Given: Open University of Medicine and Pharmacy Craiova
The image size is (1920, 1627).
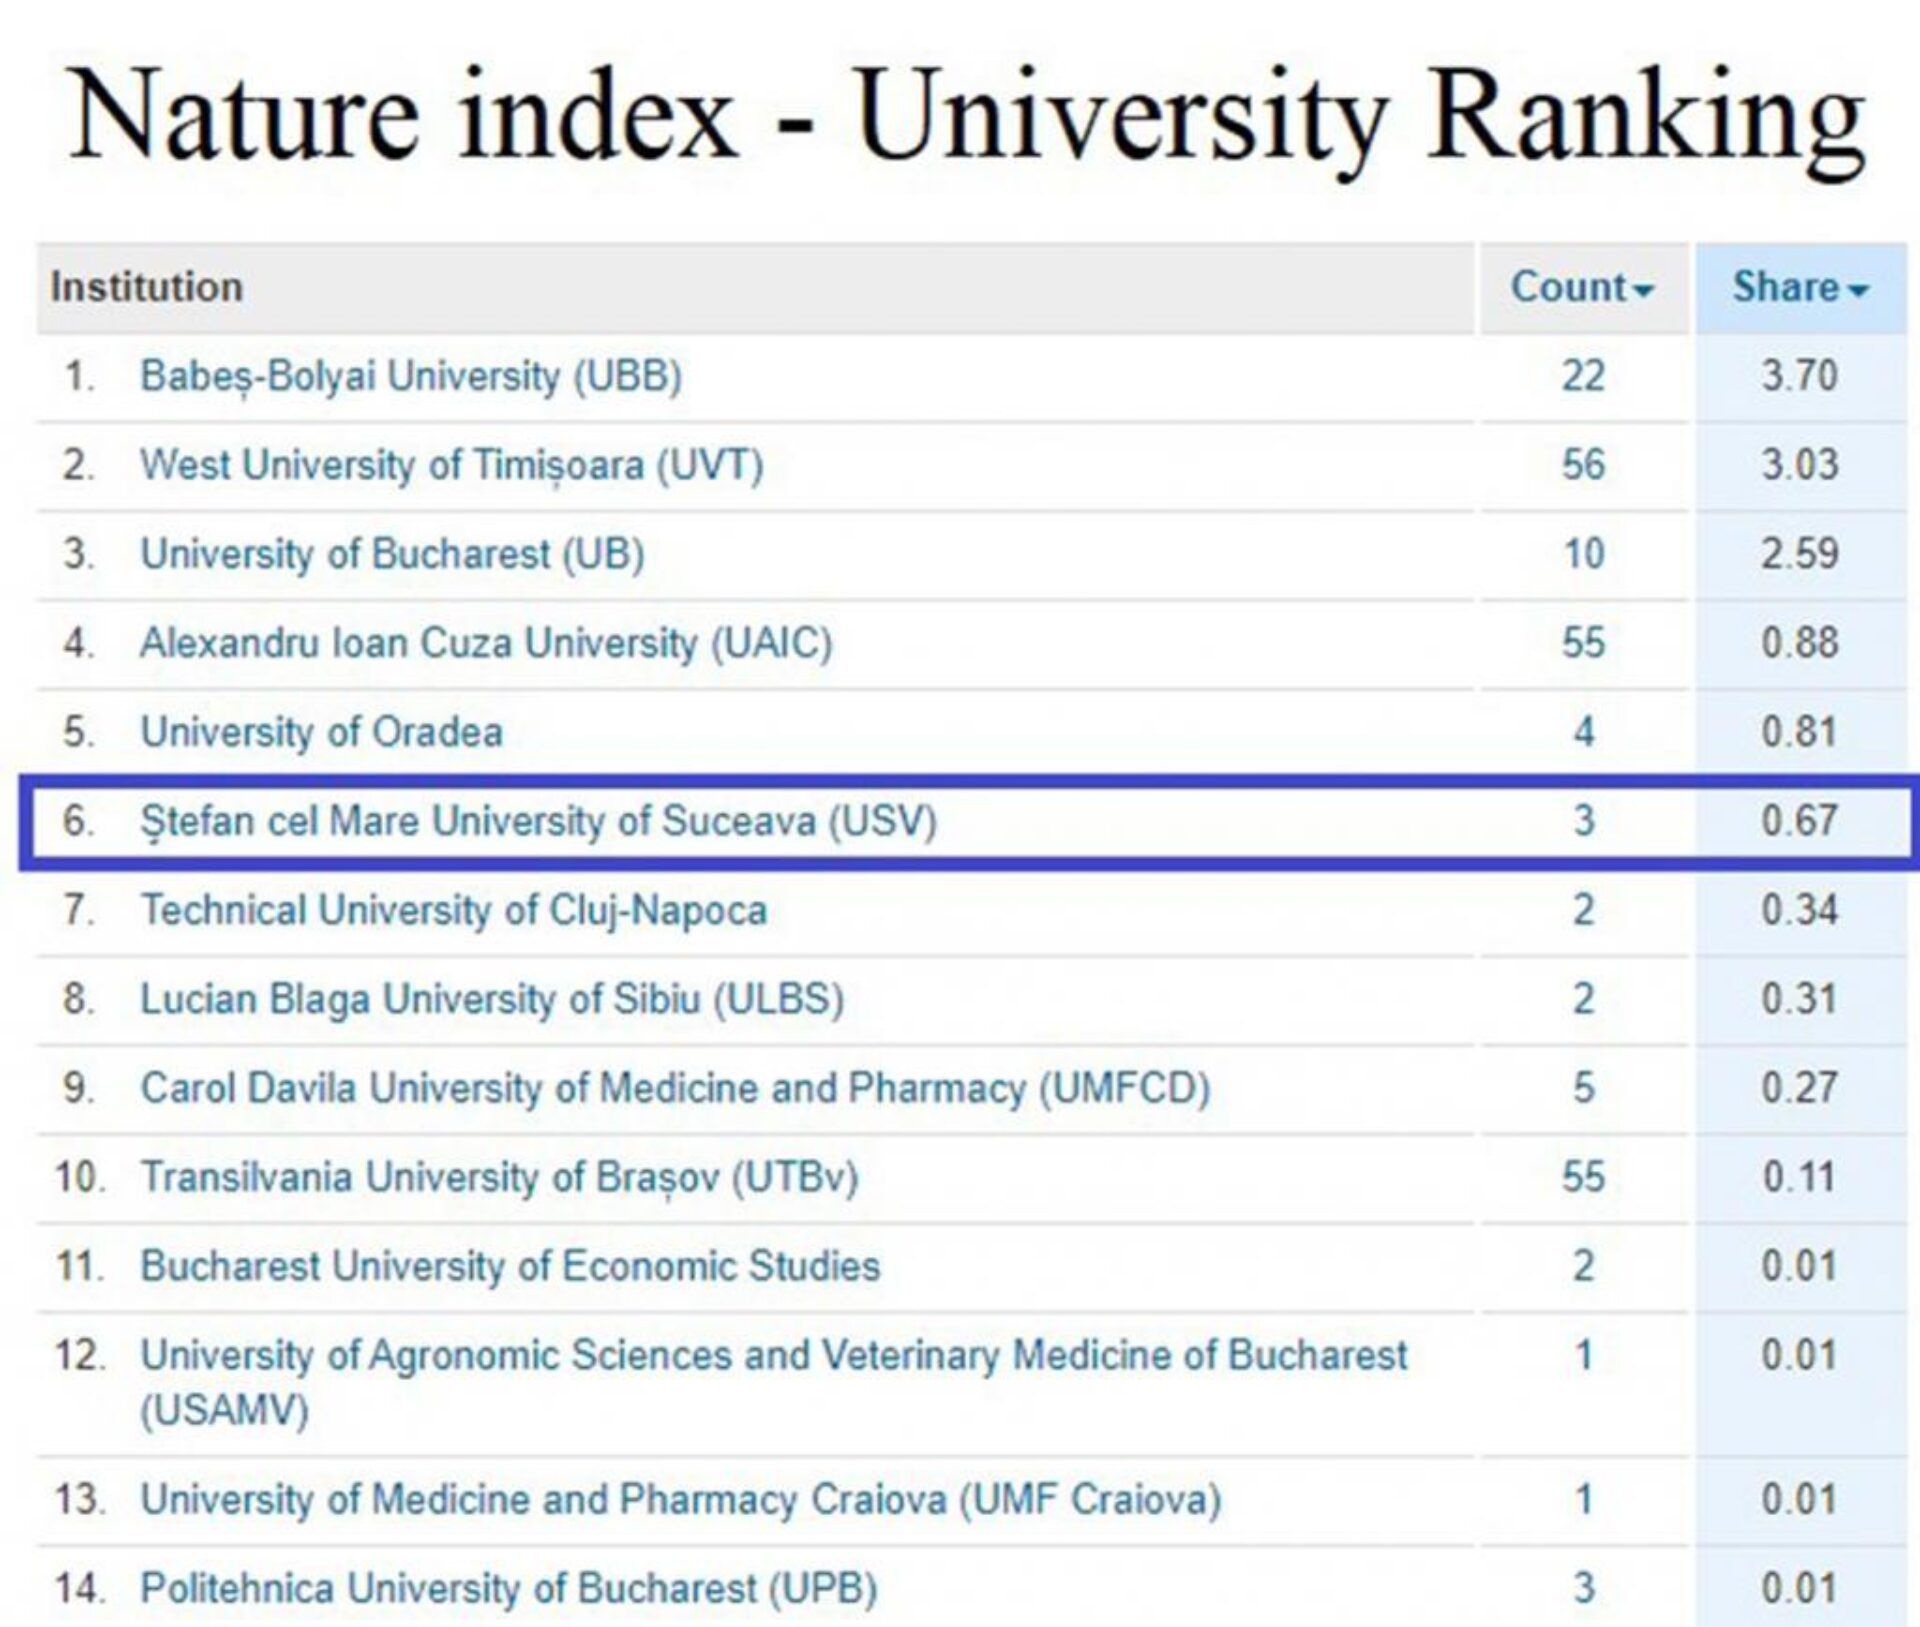Looking at the screenshot, I should [680, 1499].
